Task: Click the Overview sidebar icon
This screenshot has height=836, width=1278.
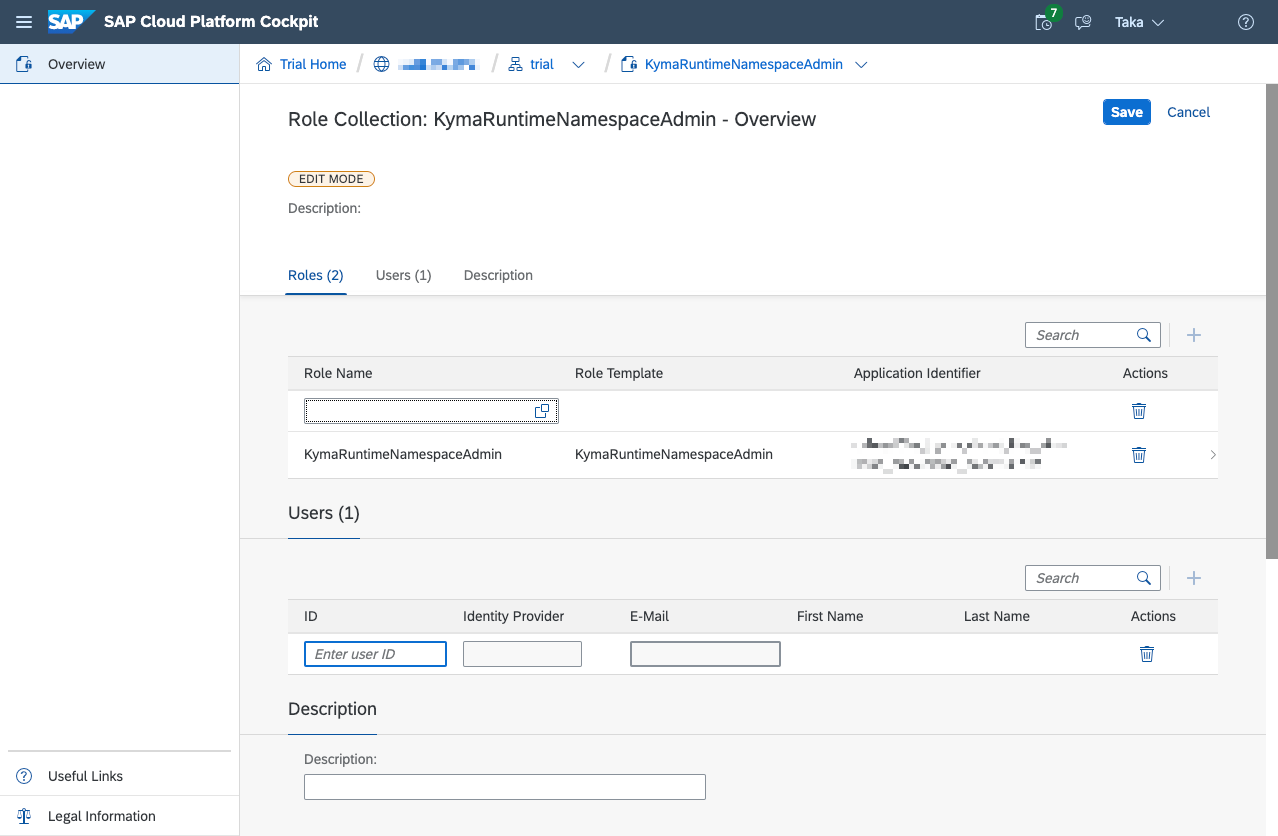Action: 25,64
